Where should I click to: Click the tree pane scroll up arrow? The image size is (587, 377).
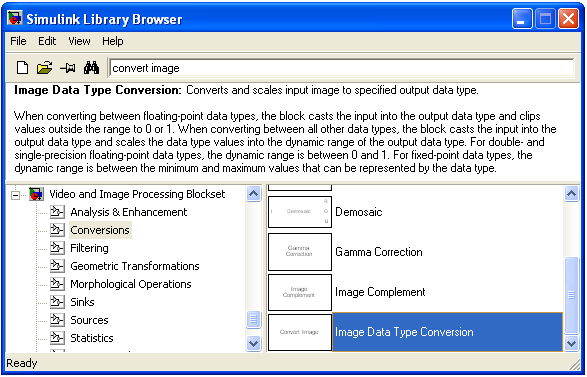(253, 194)
